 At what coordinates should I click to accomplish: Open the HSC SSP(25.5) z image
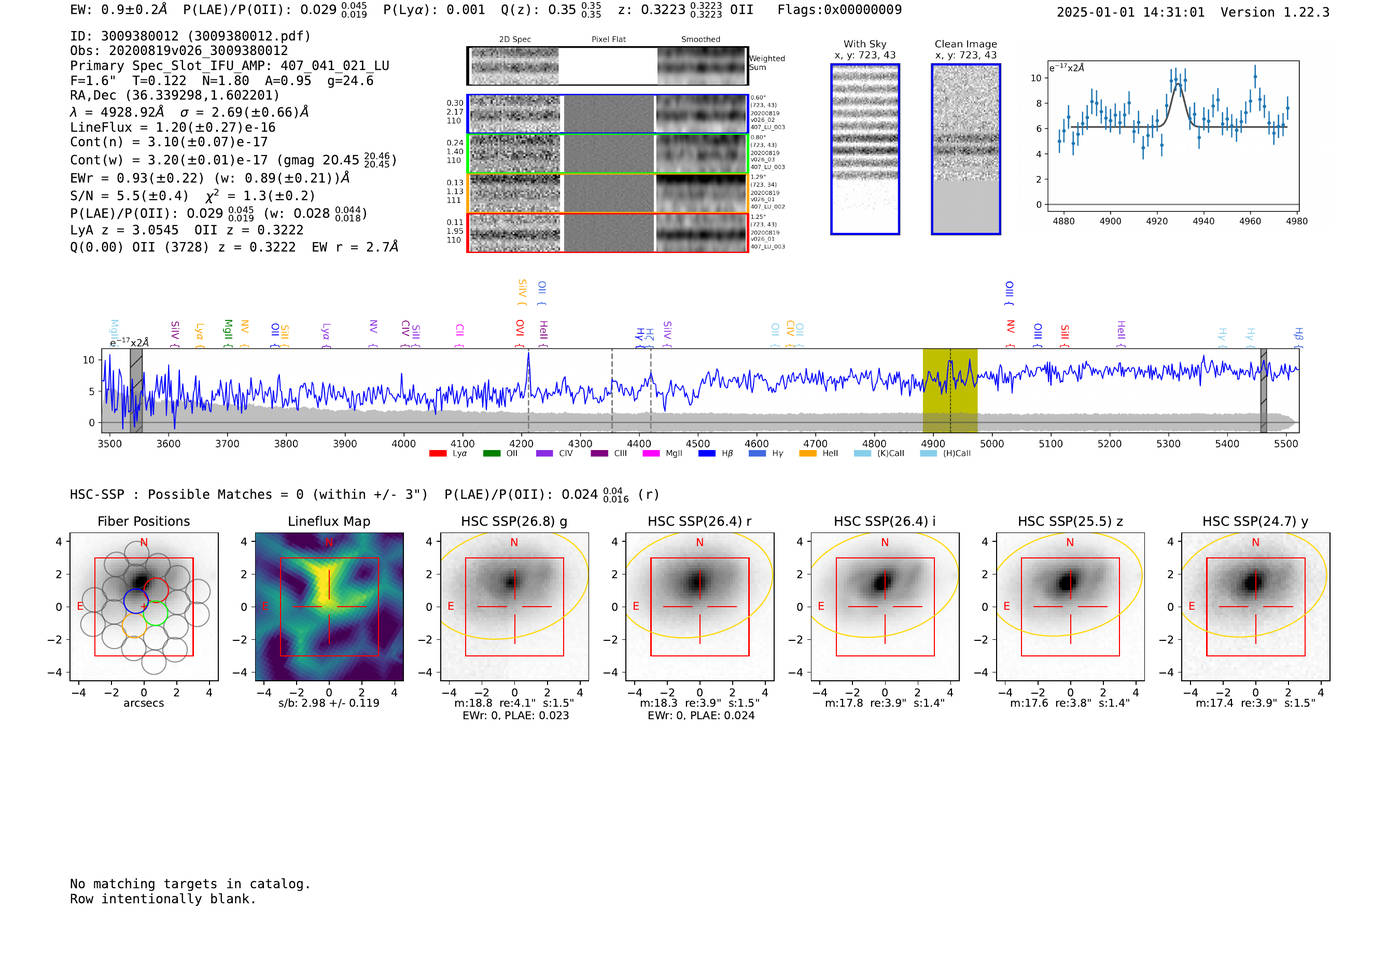1070,607
